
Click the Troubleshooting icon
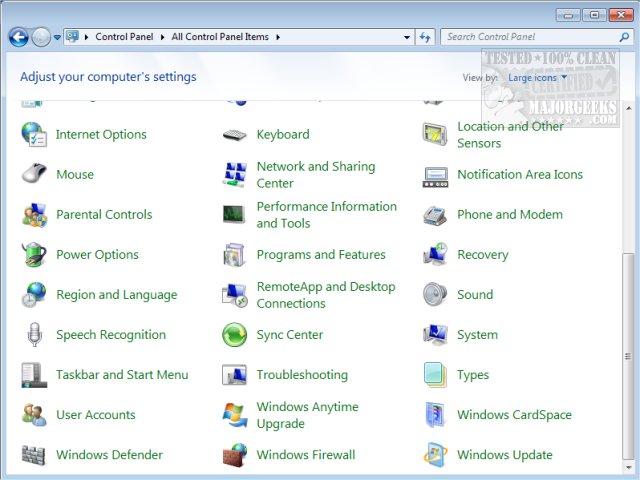234,375
